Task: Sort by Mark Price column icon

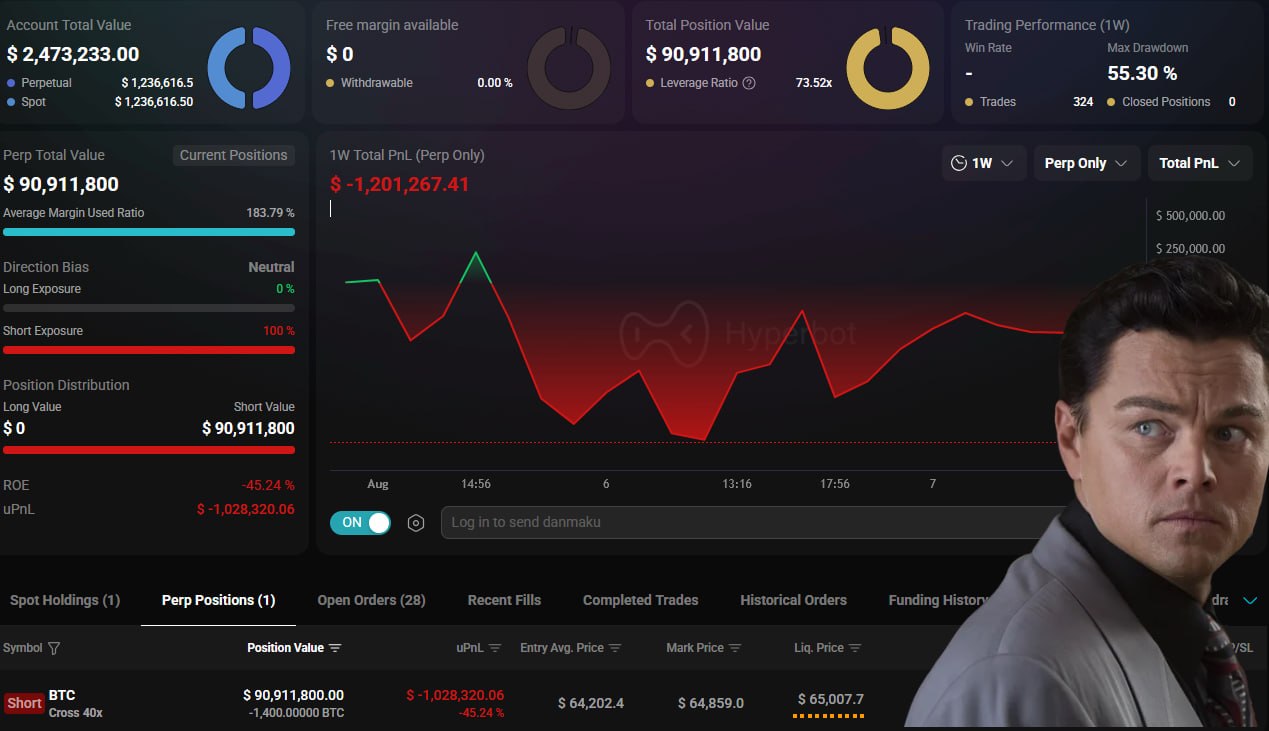Action: 735,648
